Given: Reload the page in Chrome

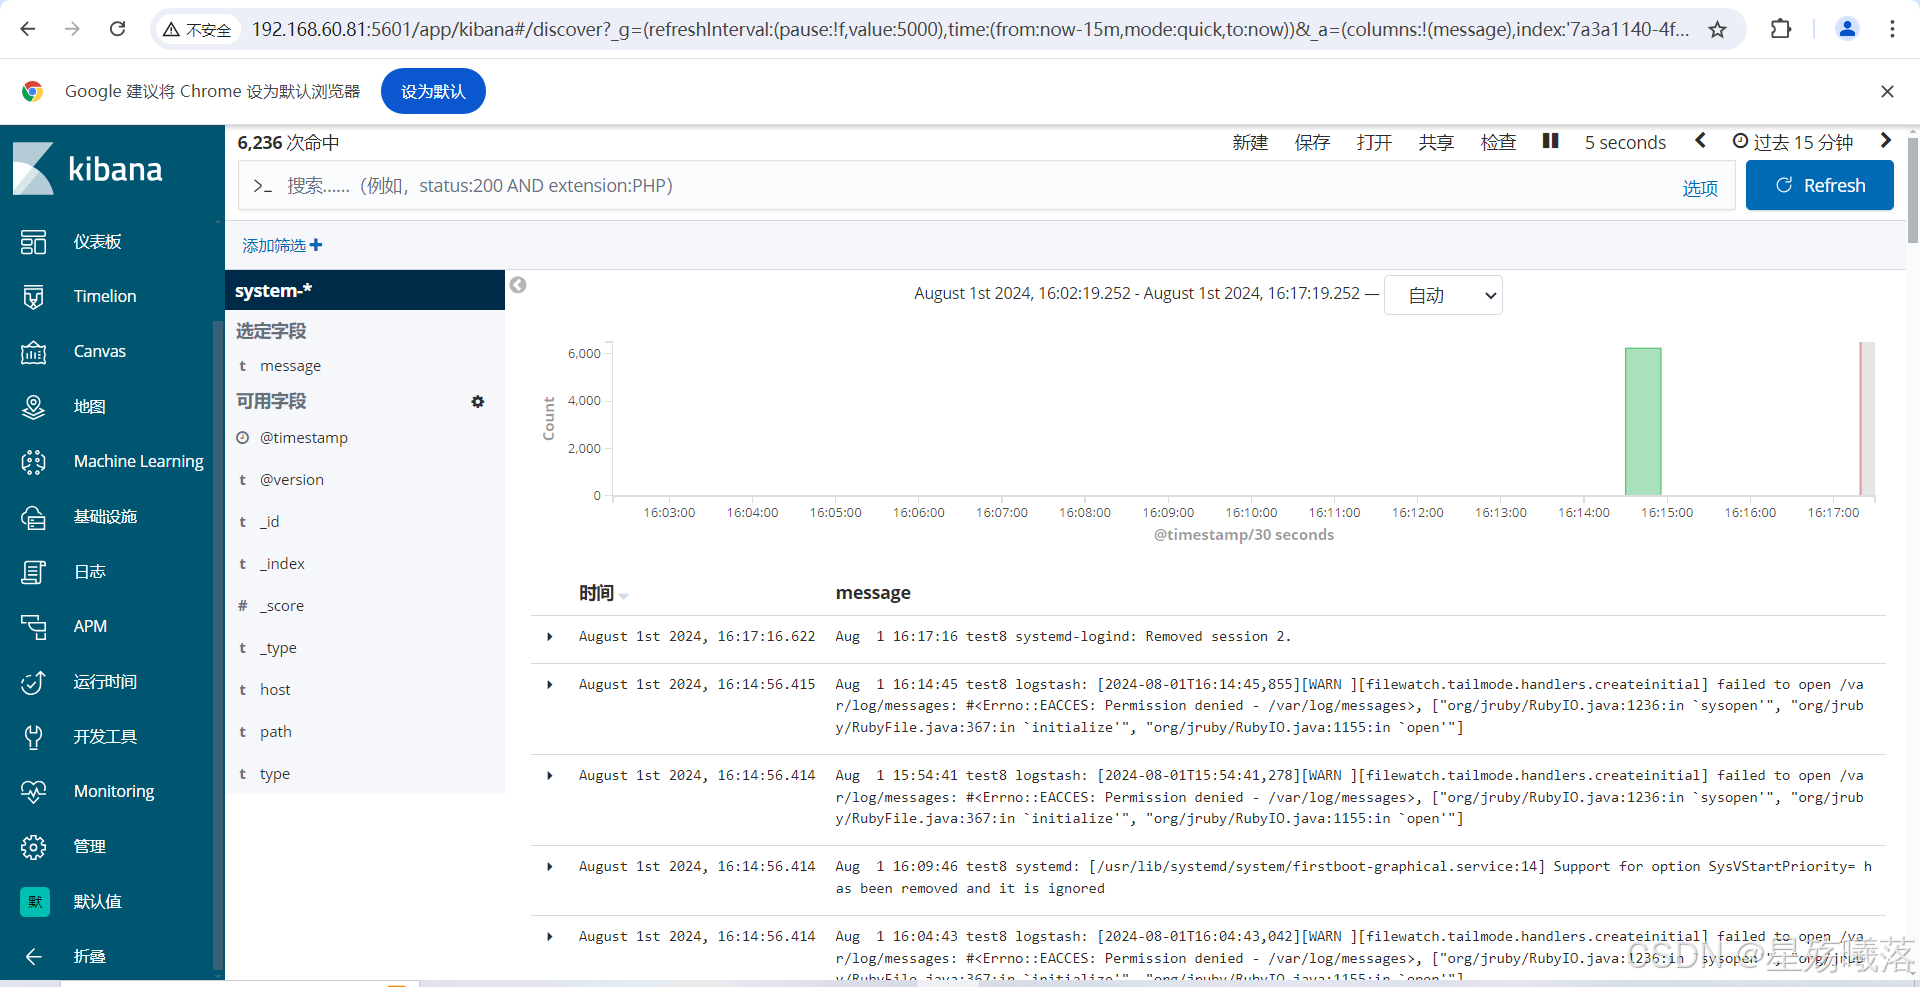Looking at the screenshot, I should point(118,29).
